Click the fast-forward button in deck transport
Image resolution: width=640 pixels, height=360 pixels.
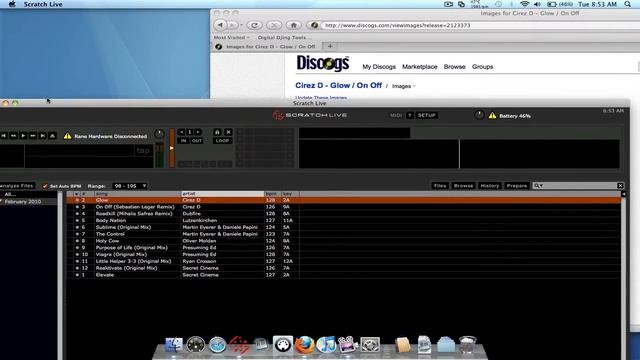[33, 136]
